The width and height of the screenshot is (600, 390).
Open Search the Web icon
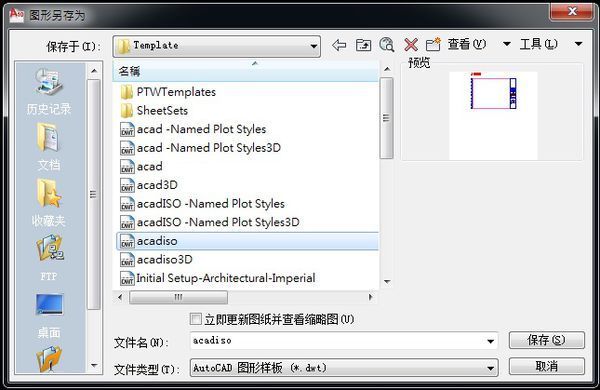tap(387, 45)
